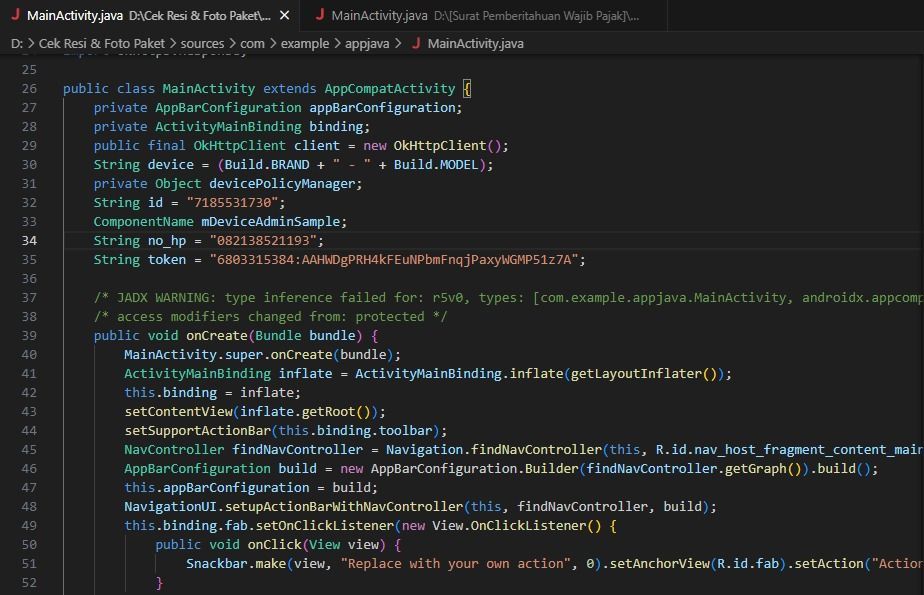Click line number 26 in gutter

(x=29, y=88)
